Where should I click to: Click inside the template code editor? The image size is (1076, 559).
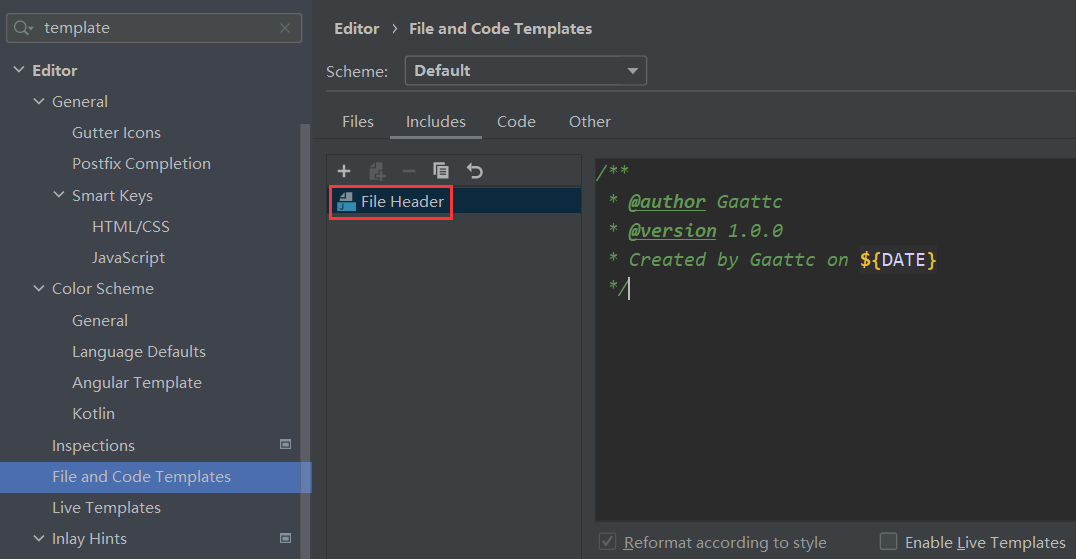pyautogui.click(x=830, y=400)
